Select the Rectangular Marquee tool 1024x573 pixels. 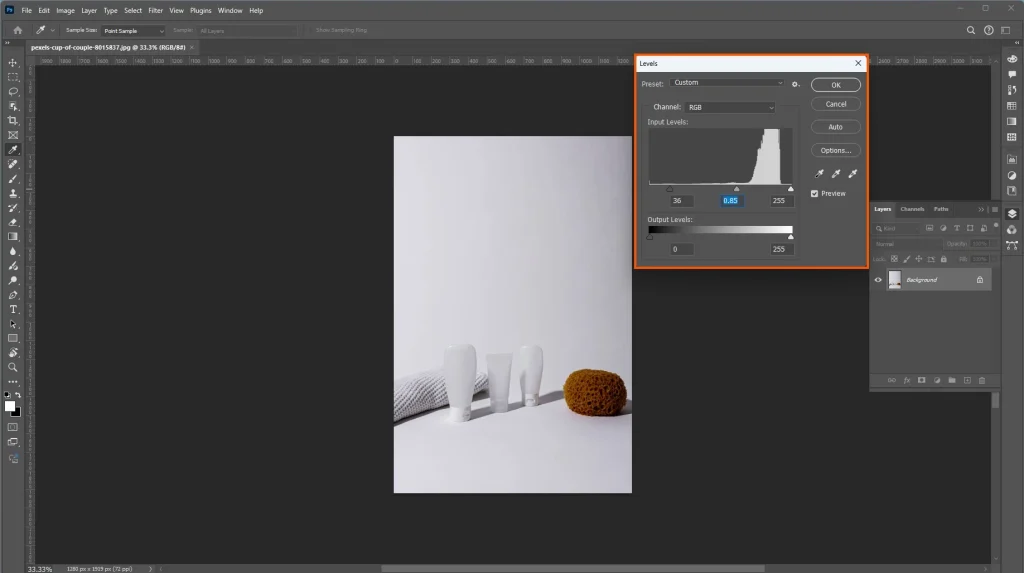coord(12,77)
